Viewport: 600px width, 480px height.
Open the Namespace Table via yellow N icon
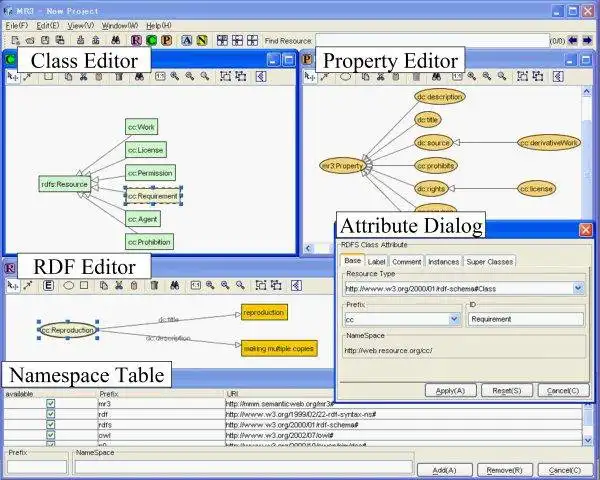202,40
